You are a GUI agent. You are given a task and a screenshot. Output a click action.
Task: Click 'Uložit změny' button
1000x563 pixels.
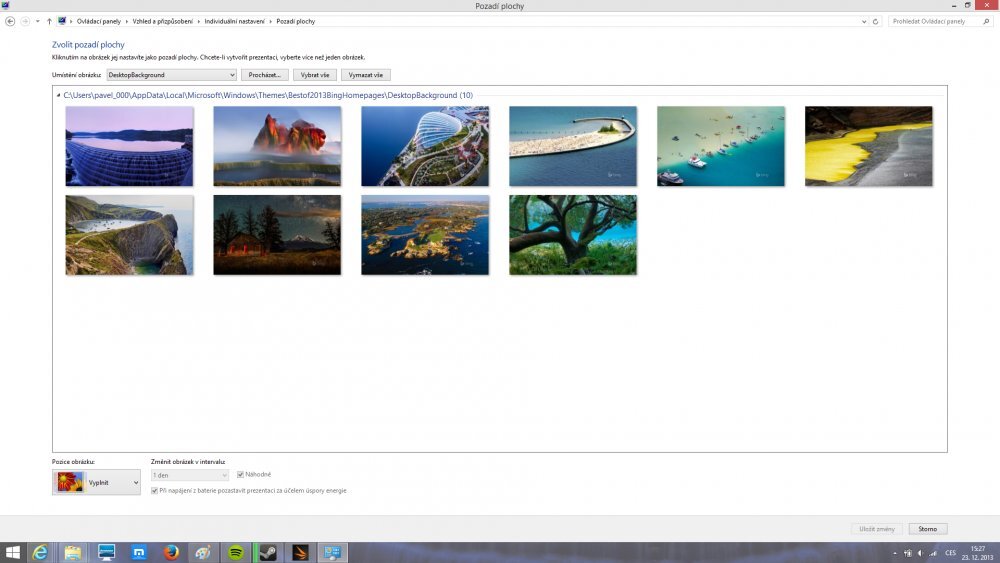tap(877, 529)
